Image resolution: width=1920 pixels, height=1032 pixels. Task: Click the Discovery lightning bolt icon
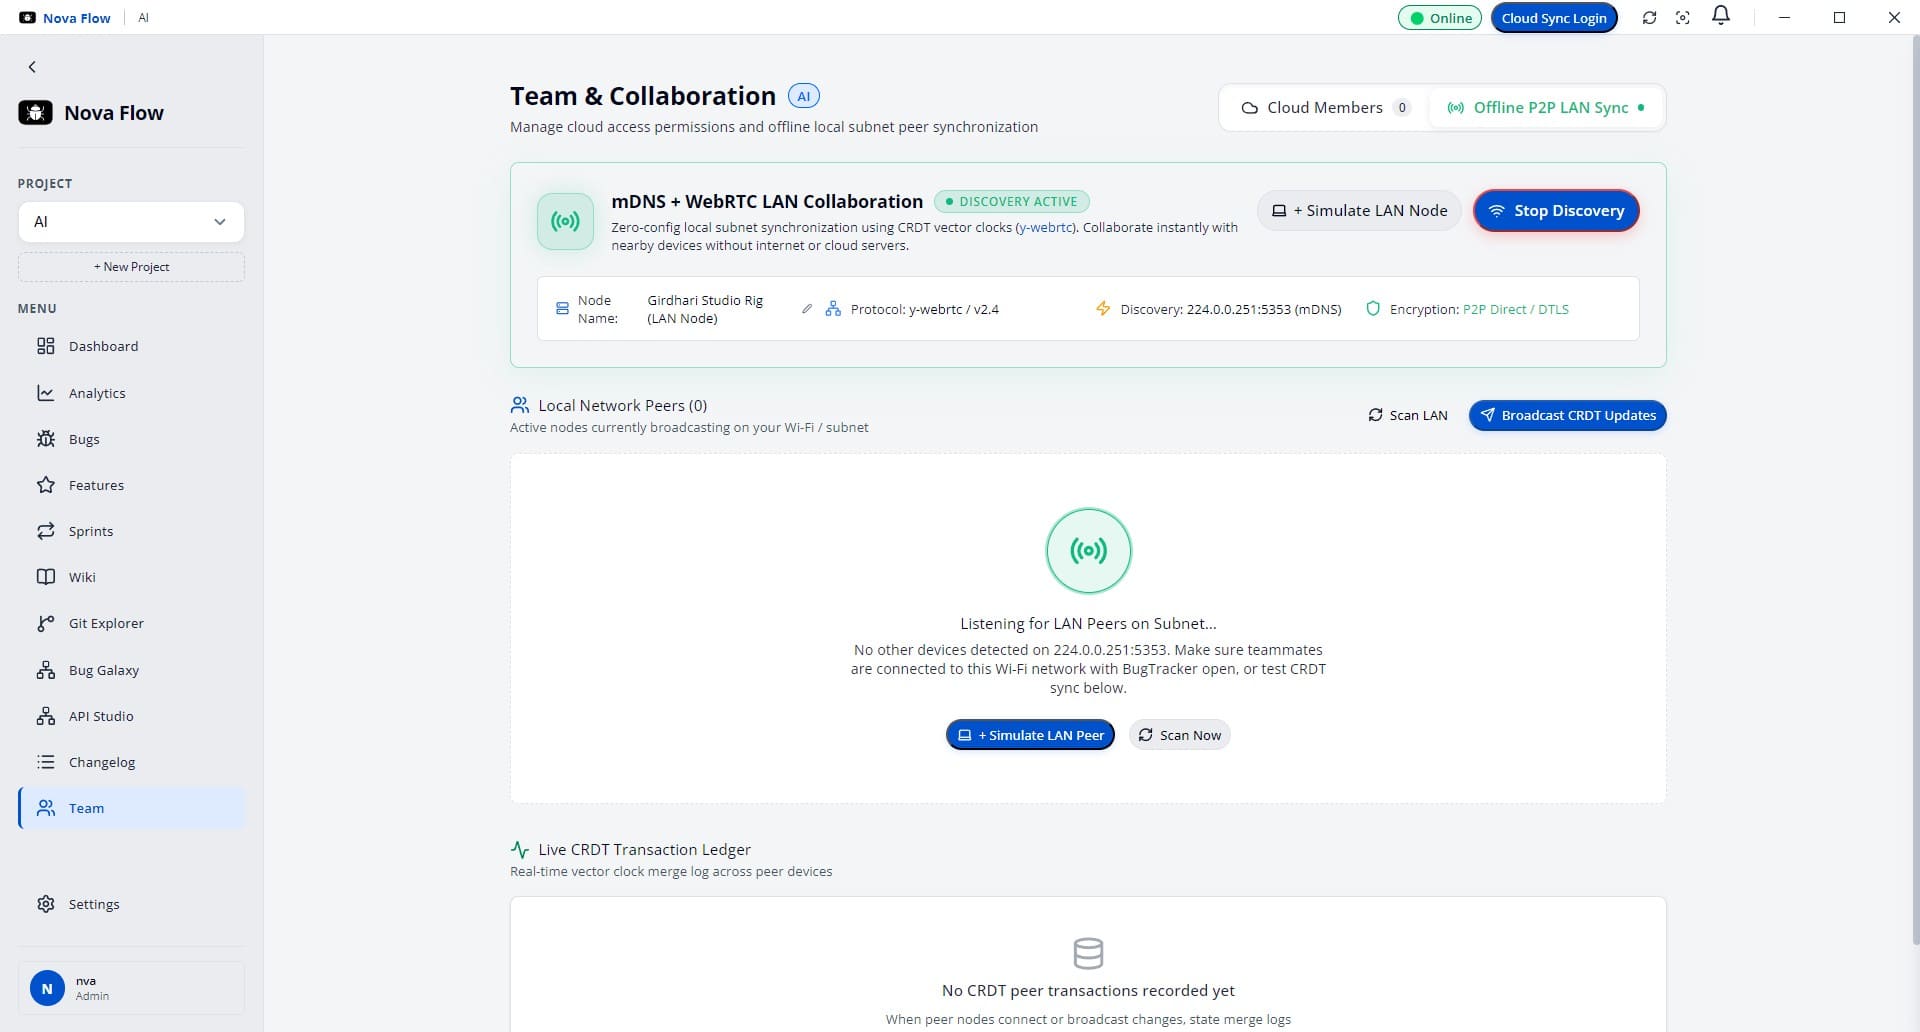click(x=1103, y=309)
